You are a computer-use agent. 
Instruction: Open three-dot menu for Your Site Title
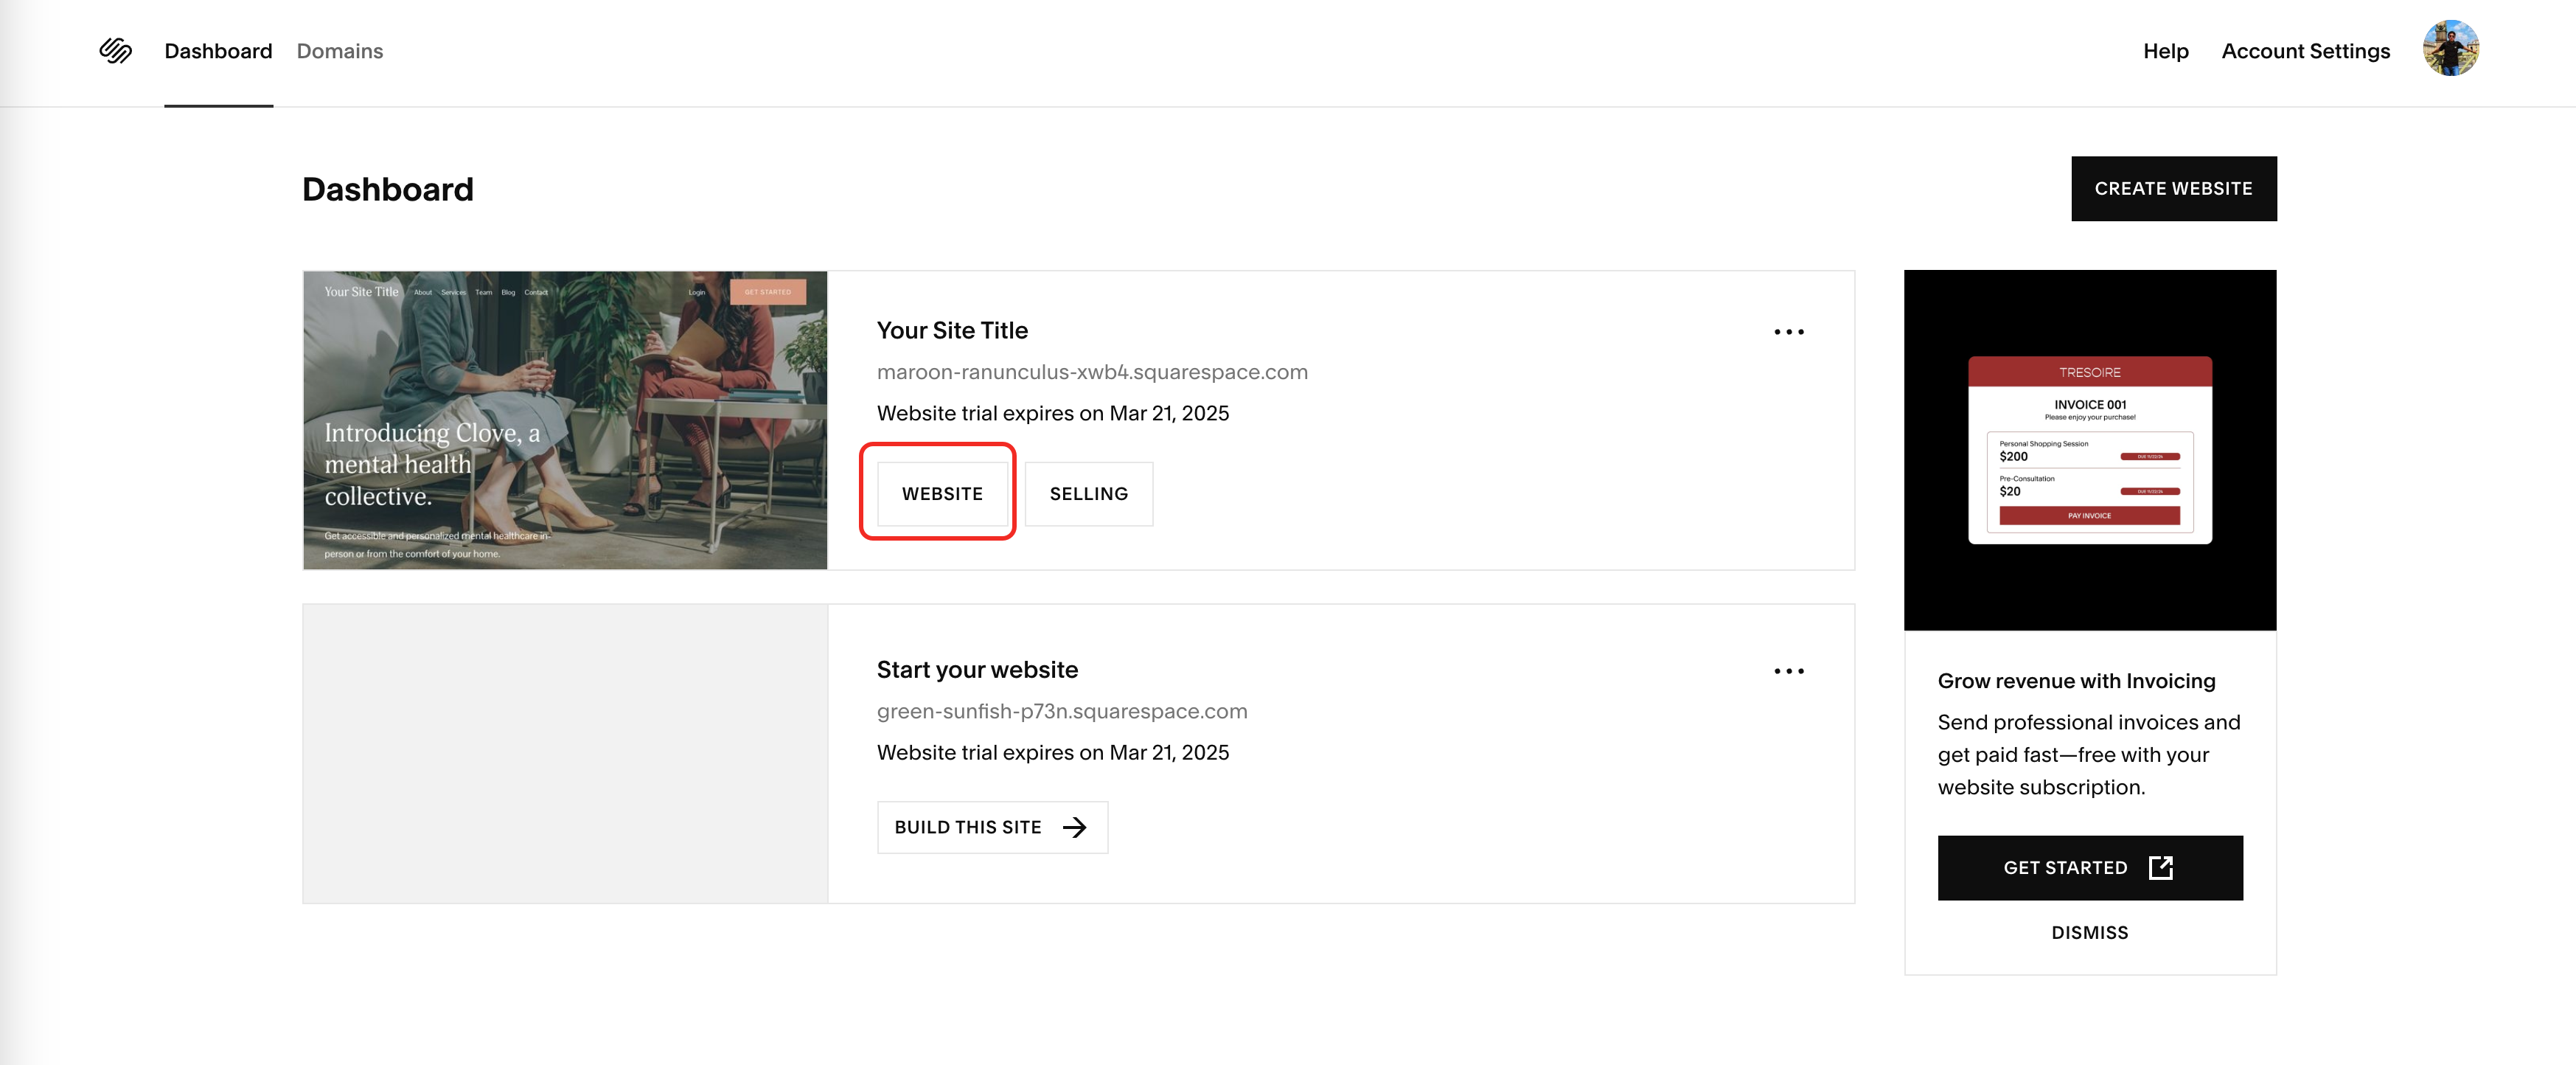(x=1788, y=332)
